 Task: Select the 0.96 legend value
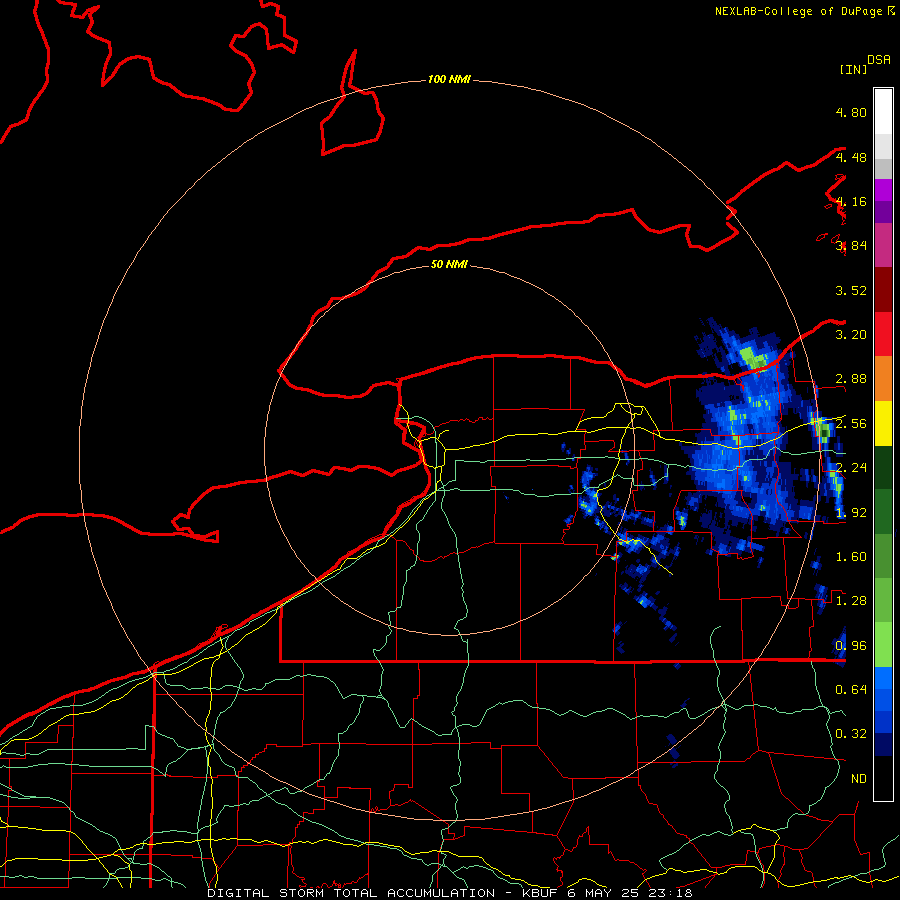tap(851, 645)
